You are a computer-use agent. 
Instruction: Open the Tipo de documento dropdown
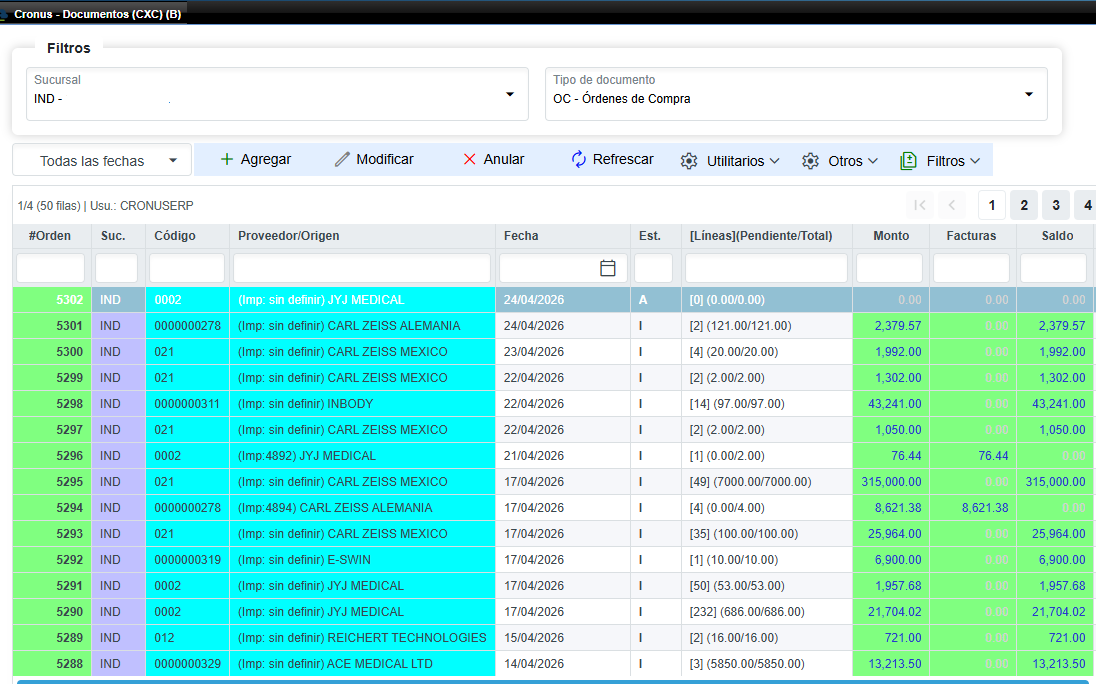point(1029,94)
